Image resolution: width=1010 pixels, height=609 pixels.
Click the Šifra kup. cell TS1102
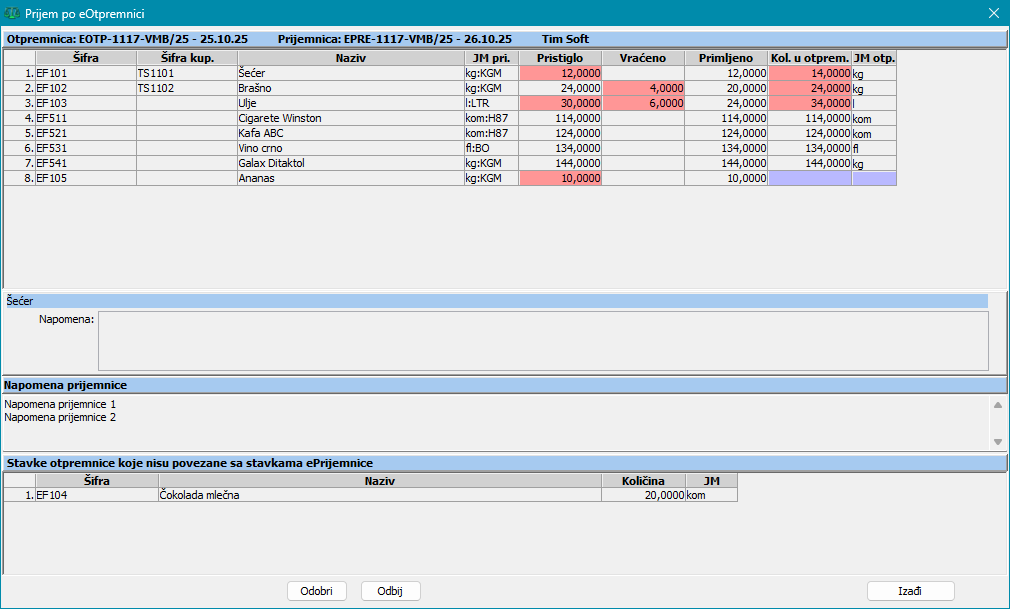coord(186,88)
